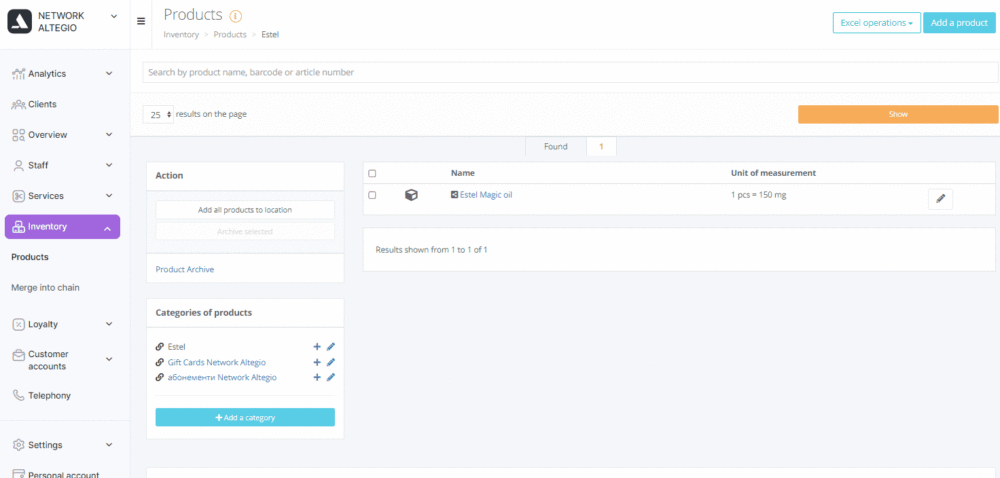Open Telephony in sidebar
1000x478 pixels.
(49, 396)
